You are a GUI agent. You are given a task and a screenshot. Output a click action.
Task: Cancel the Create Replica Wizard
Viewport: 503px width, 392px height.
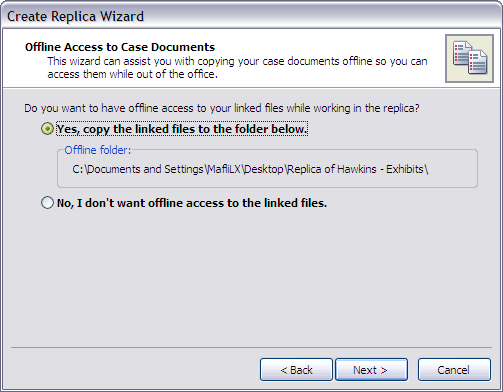454,369
